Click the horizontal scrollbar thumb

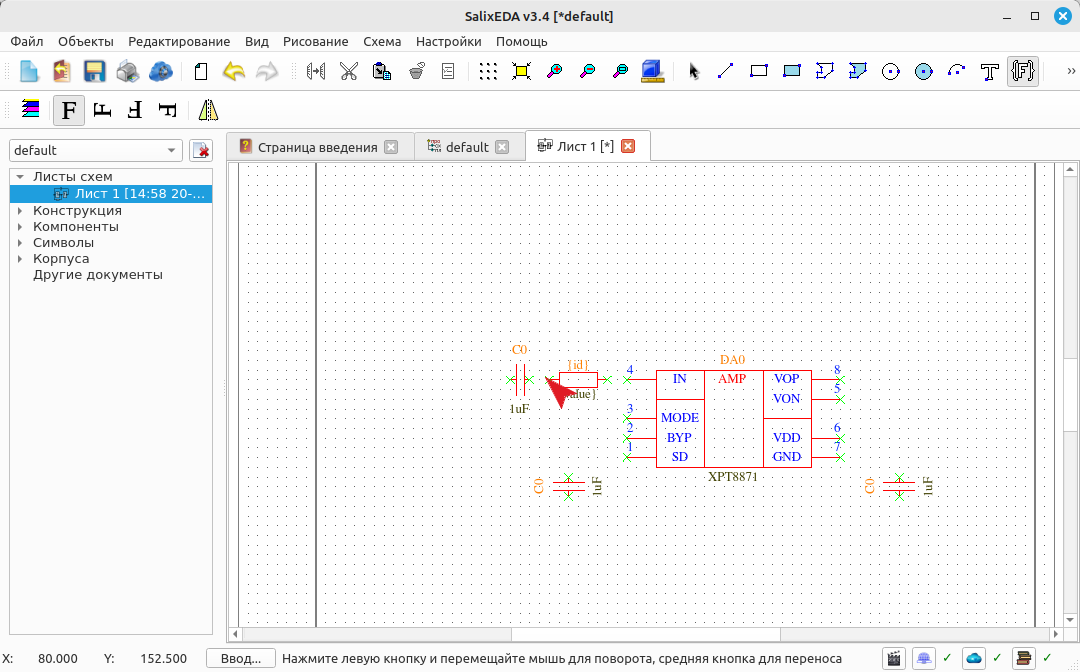tap(646, 633)
